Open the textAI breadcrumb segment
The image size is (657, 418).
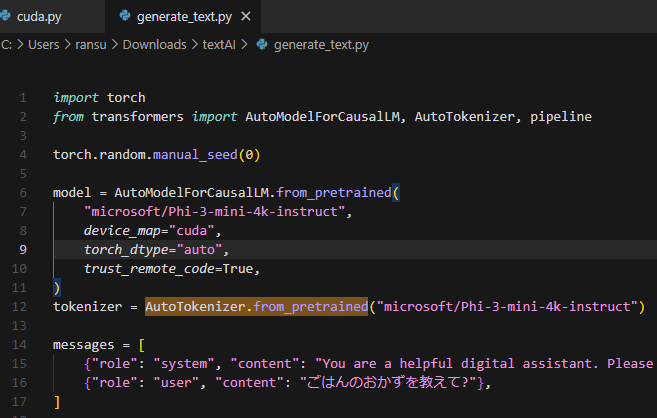[219, 44]
